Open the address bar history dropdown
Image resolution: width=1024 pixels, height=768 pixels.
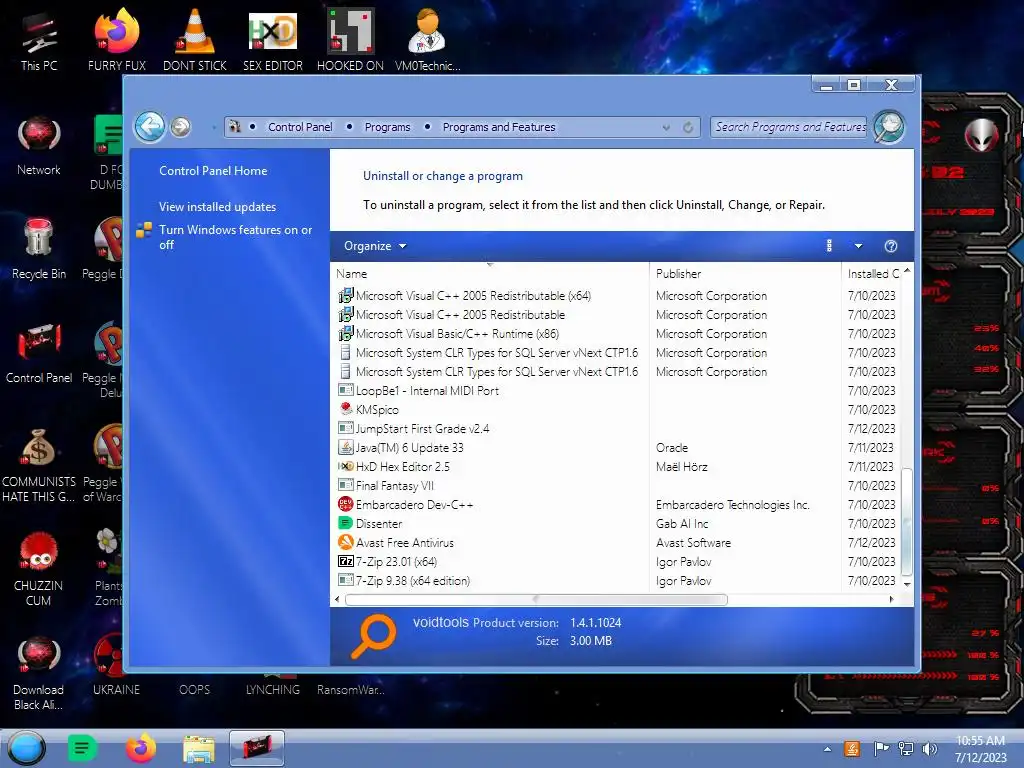click(x=665, y=127)
